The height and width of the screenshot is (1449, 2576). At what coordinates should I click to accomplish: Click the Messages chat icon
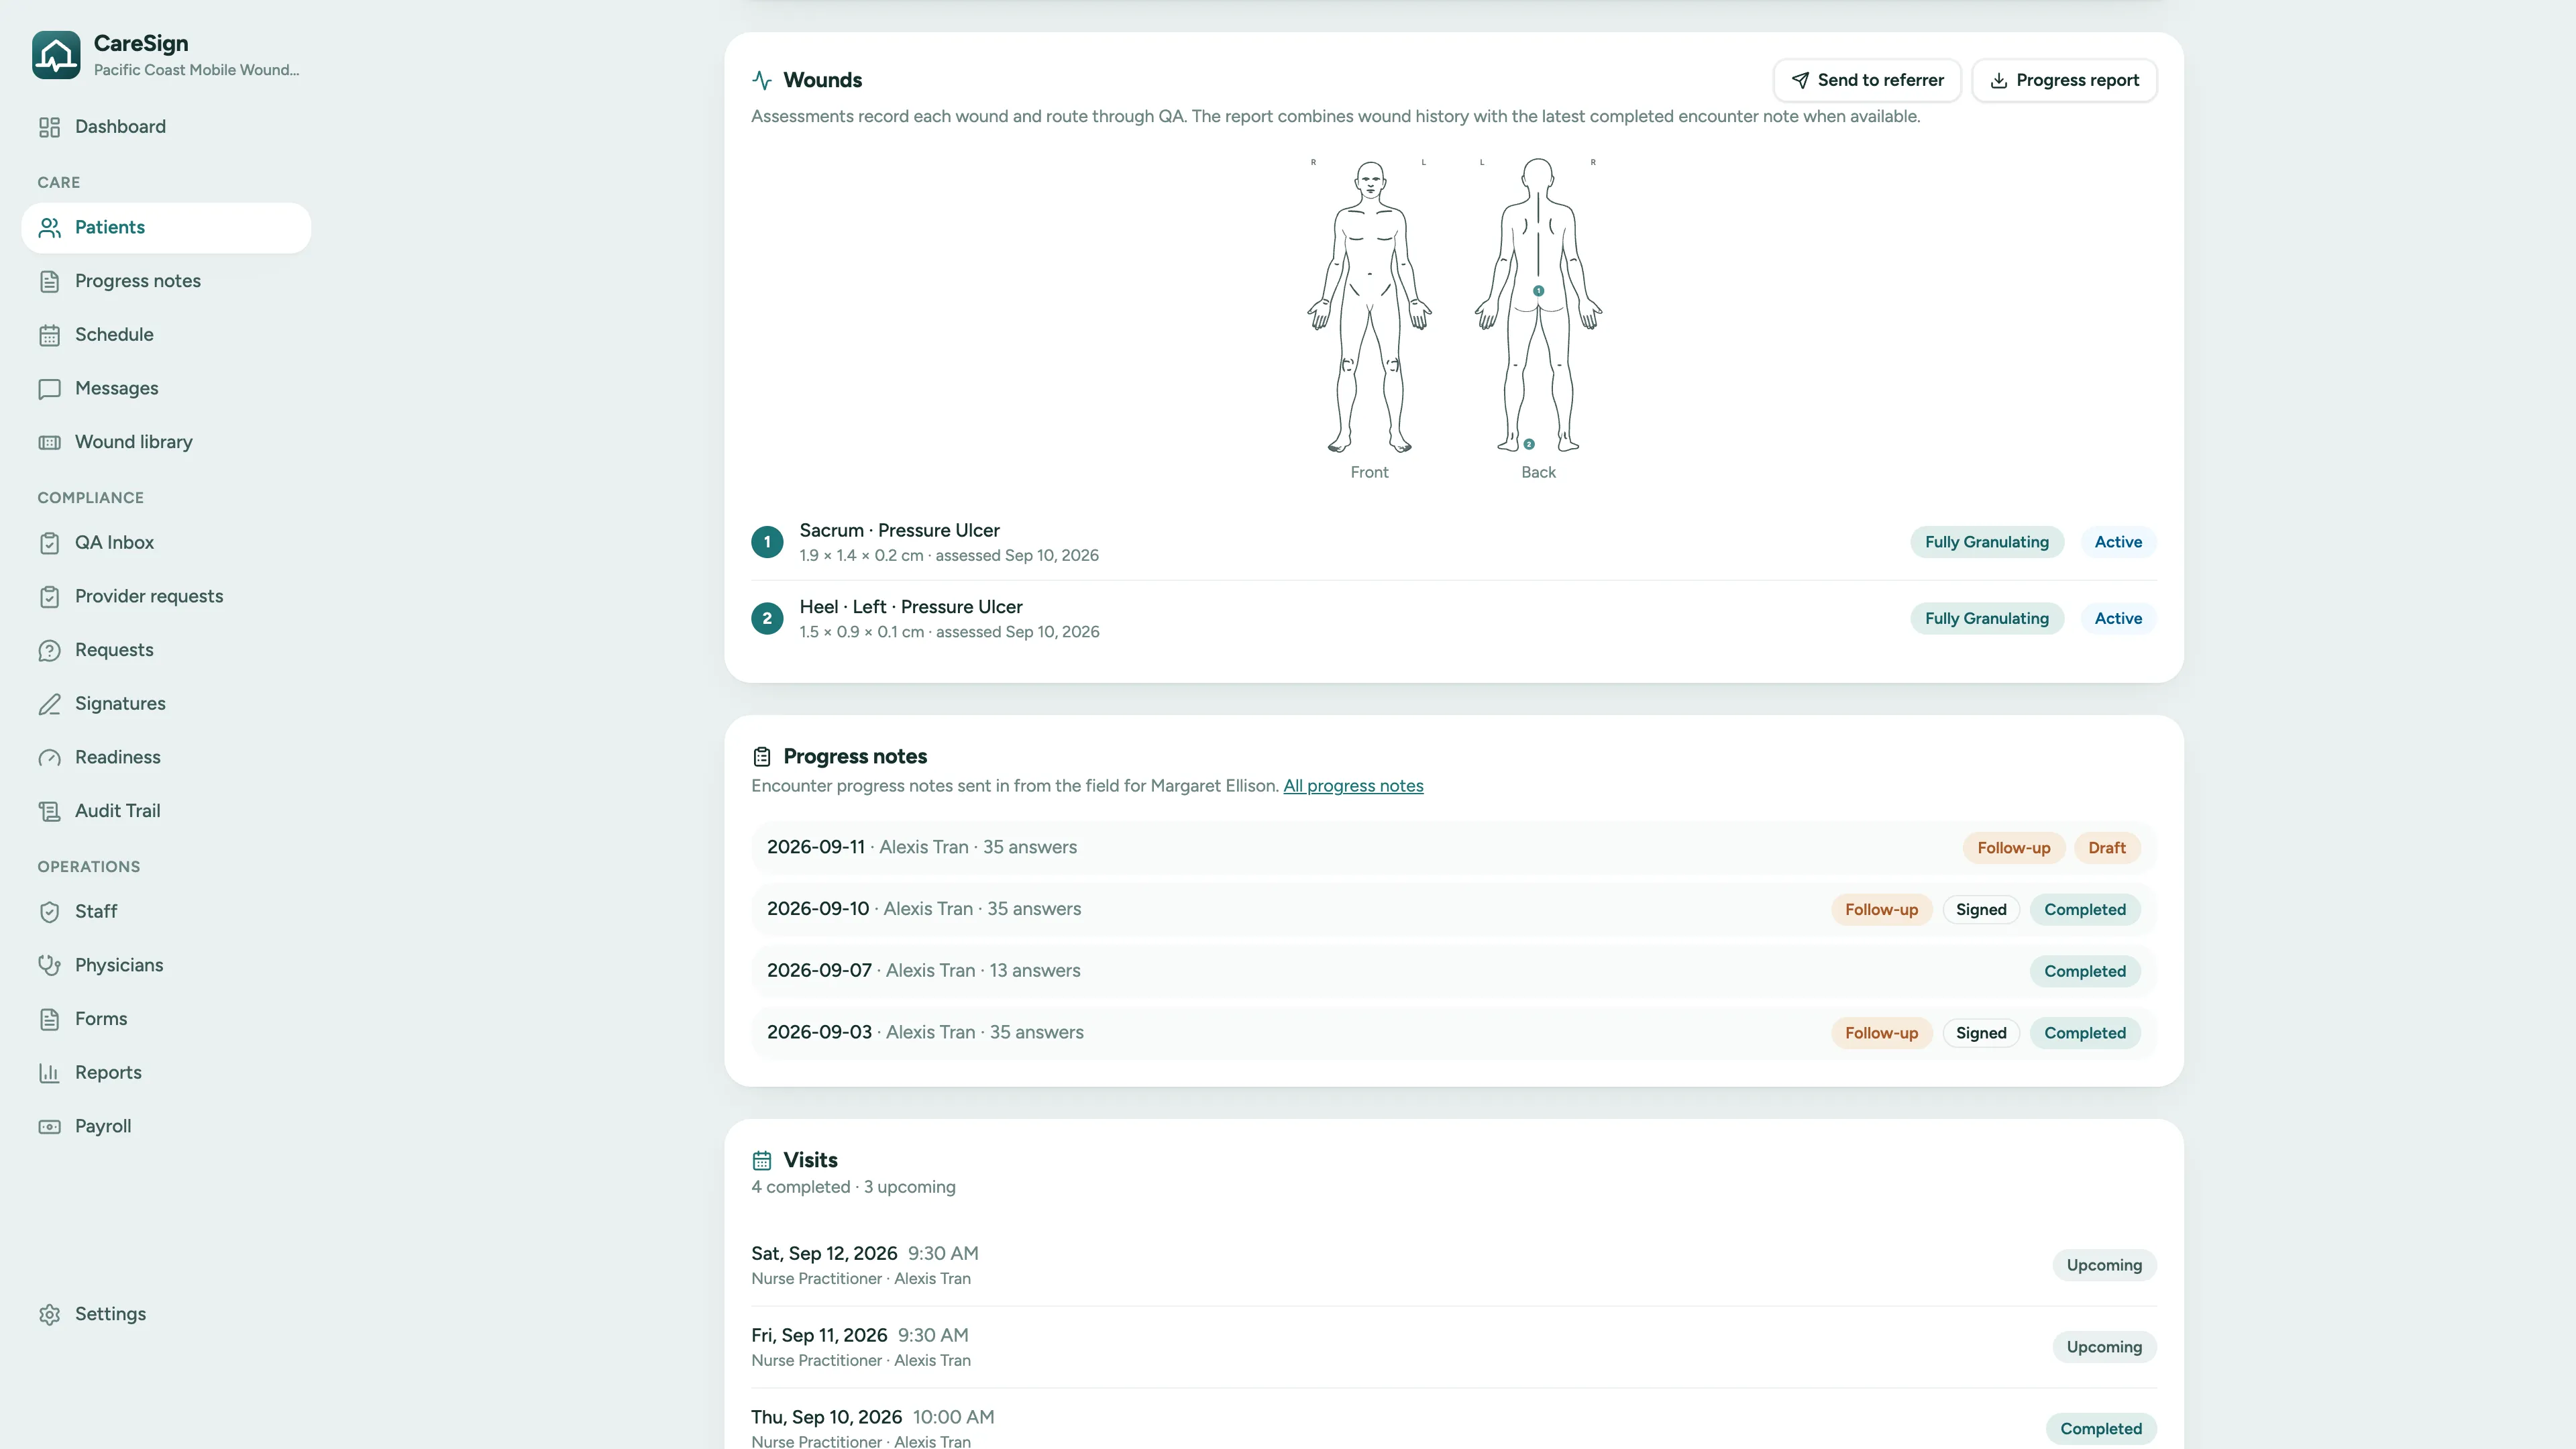pos(49,389)
